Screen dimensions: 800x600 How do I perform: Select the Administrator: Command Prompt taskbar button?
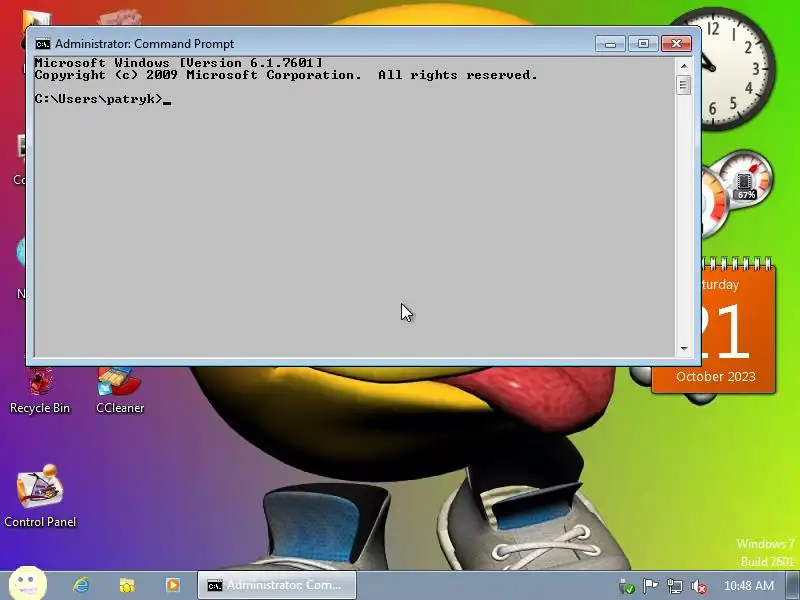point(277,585)
